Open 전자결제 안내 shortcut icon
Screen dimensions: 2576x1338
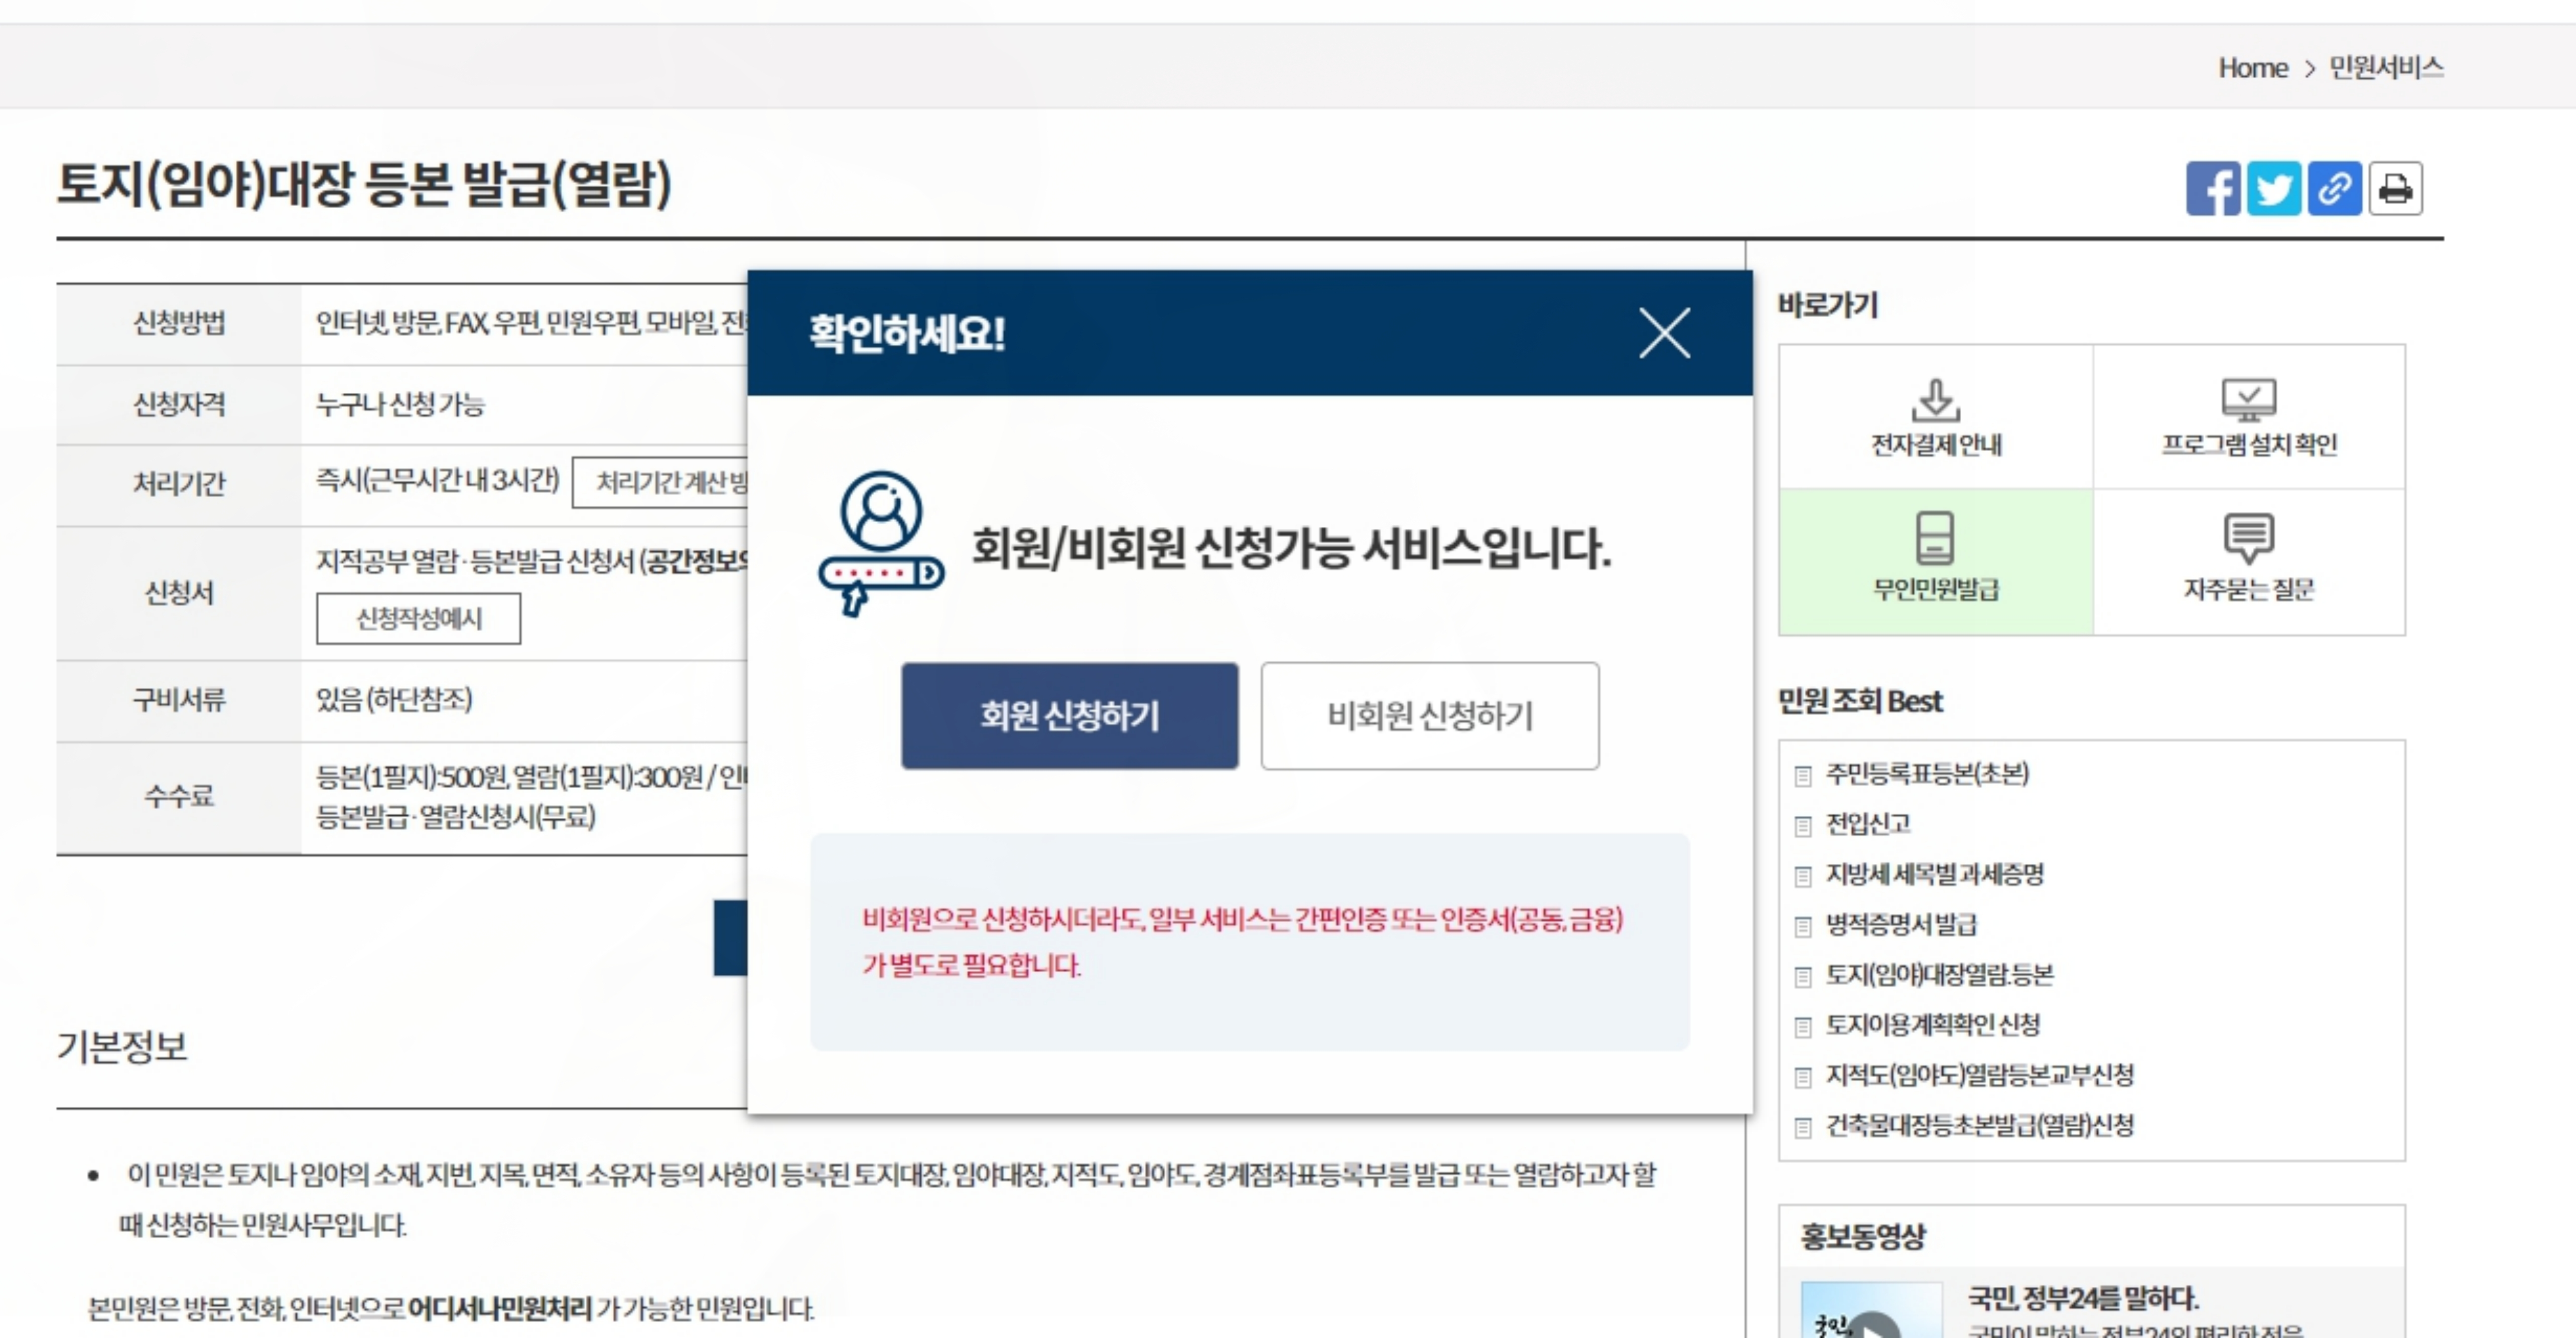(x=1935, y=417)
